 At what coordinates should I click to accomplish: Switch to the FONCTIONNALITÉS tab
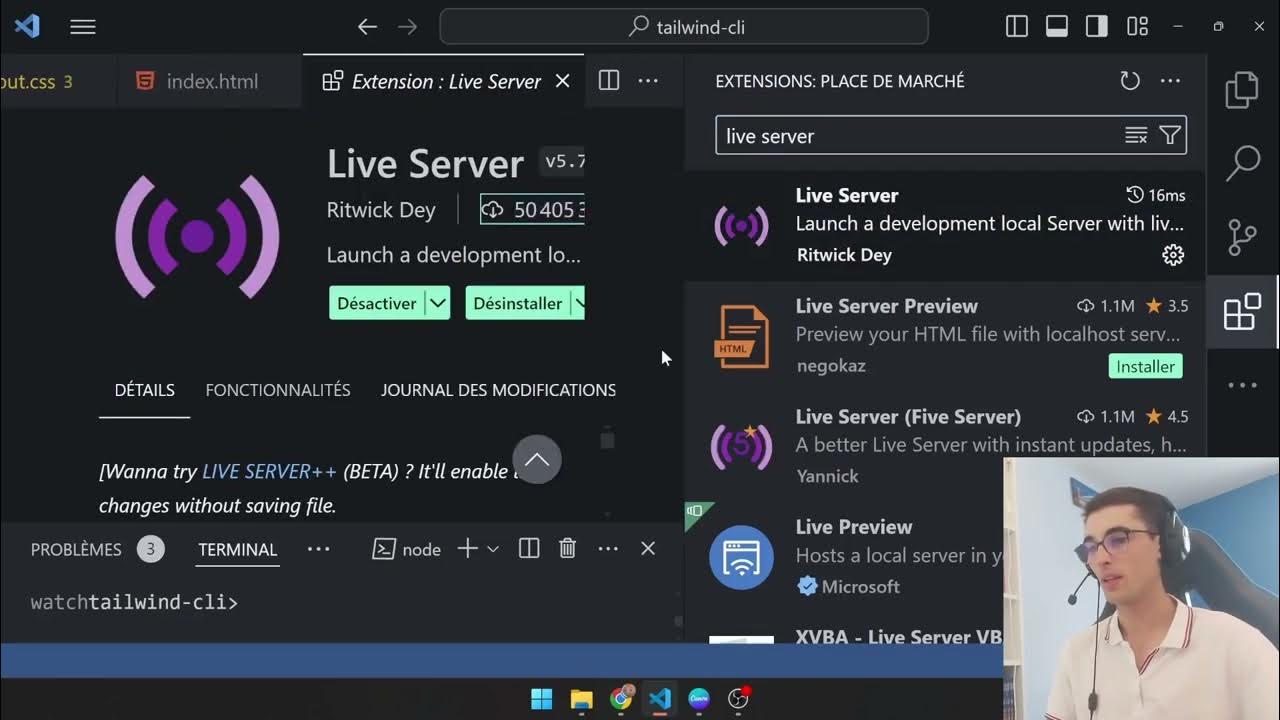point(278,390)
